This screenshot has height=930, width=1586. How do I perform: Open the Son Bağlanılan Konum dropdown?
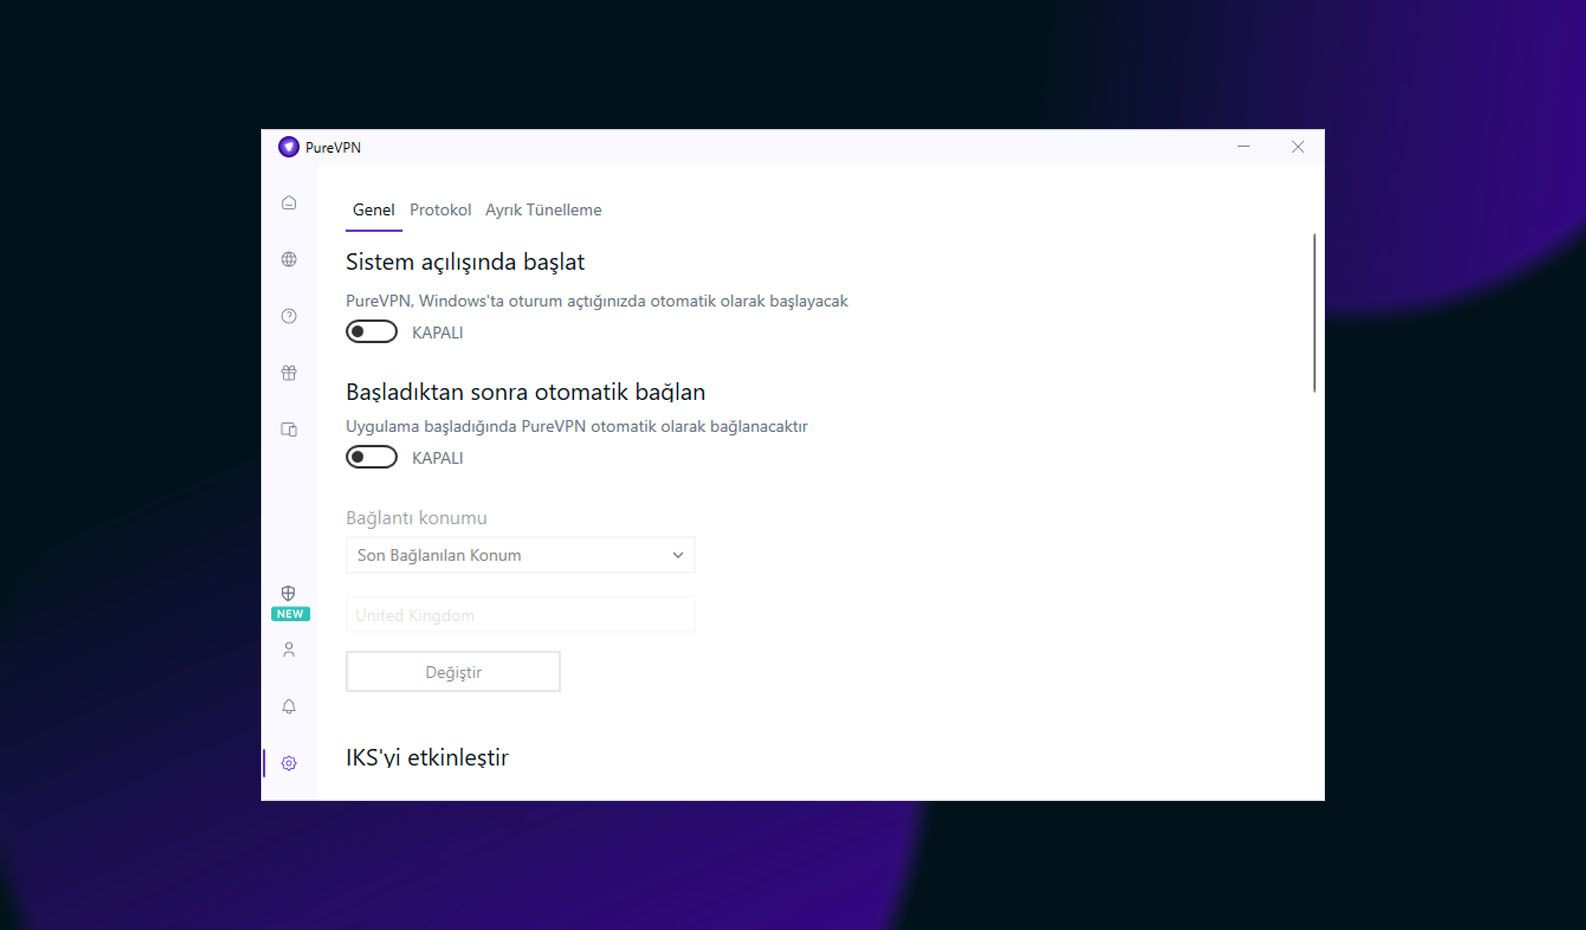(x=520, y=555)
